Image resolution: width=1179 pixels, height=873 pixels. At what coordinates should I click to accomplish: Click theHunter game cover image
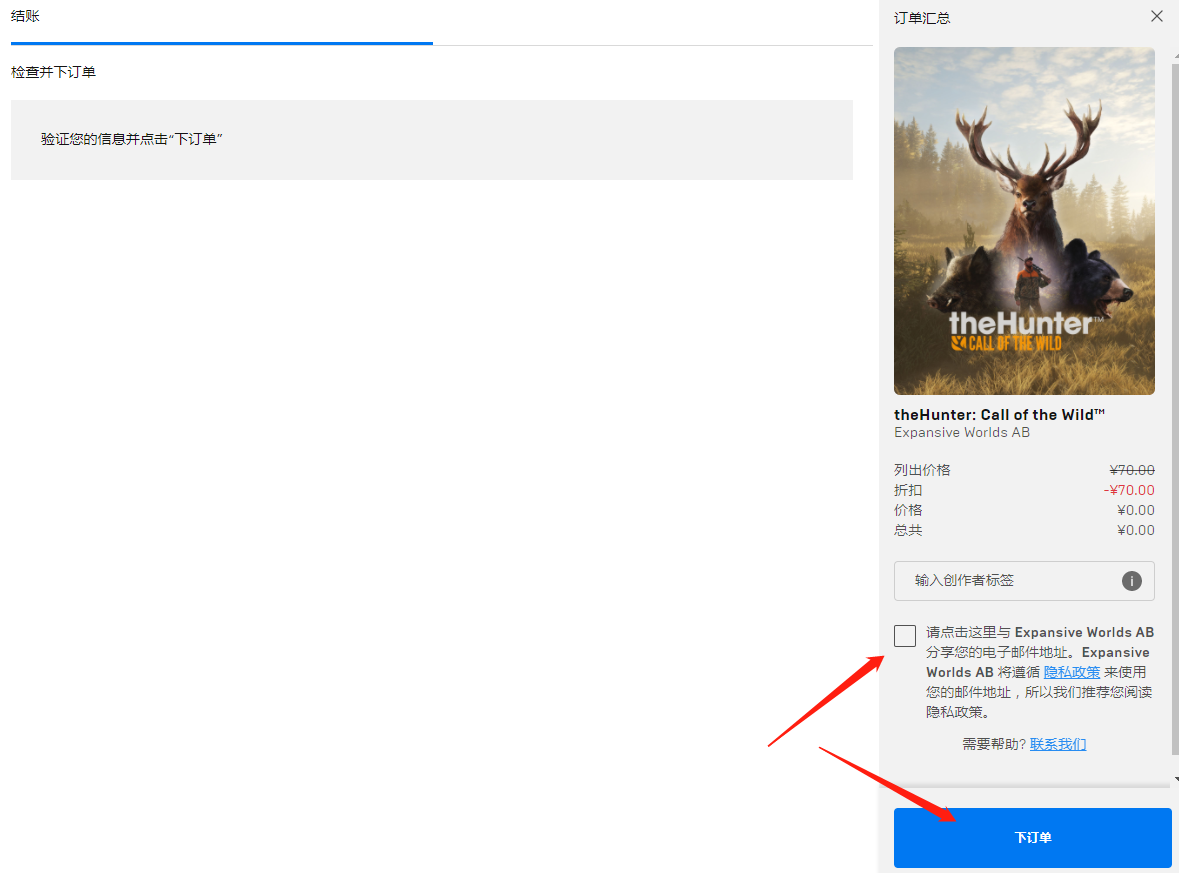[x=1024, y=221]
